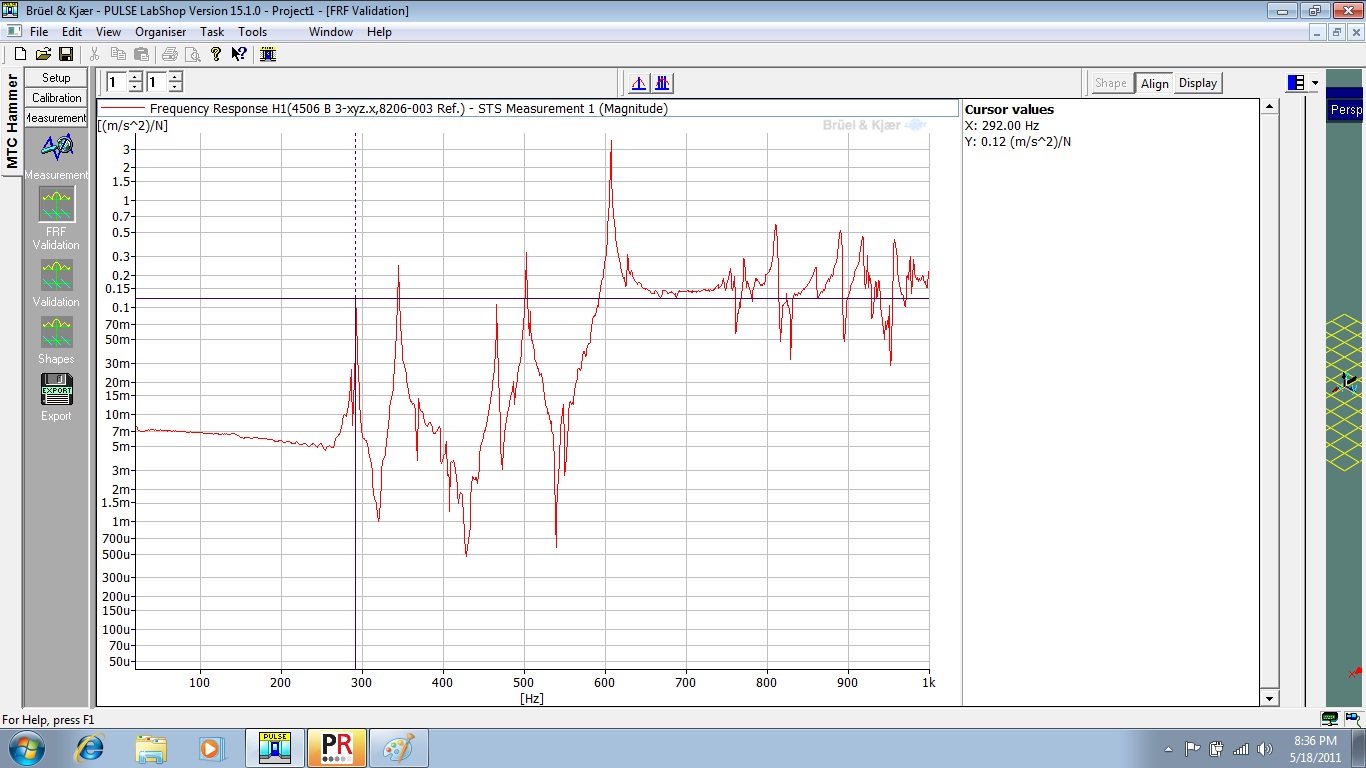1366x768 pixels.
Task: Click the Frequency Response H1 graph title
Action: [x=409, y=109]
